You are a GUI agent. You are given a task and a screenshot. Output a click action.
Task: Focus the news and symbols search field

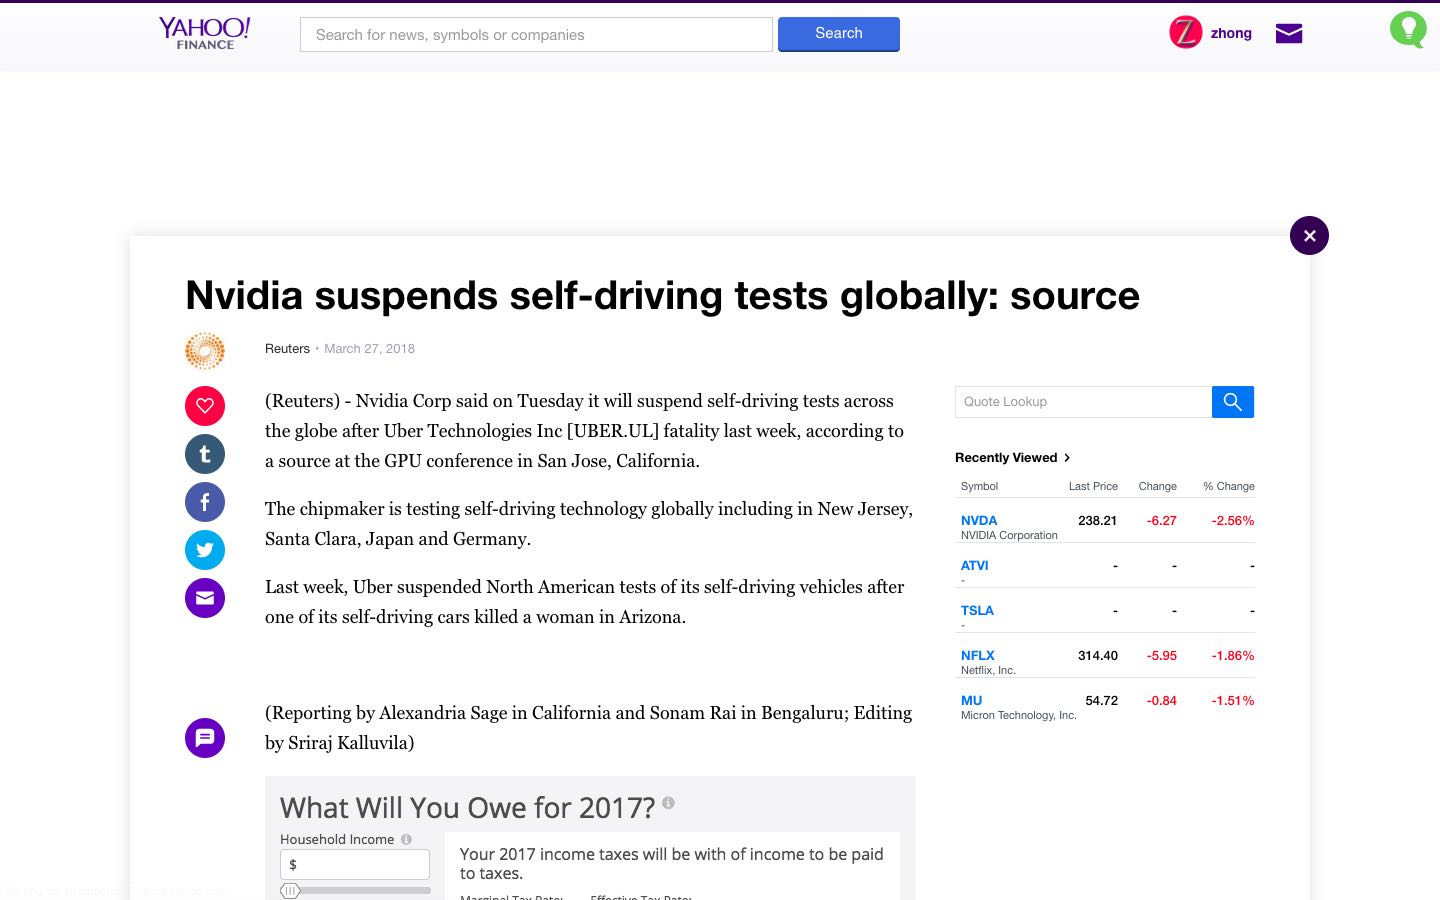[536, 34]
